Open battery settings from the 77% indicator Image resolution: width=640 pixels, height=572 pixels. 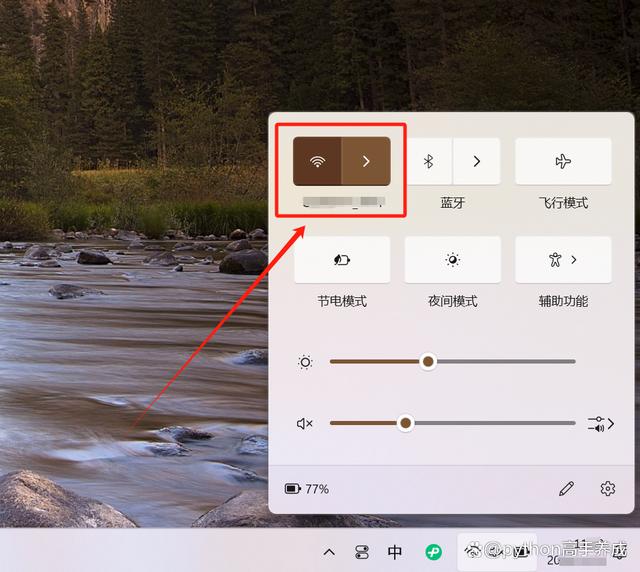pyautogui.click(x=307, y=489)
